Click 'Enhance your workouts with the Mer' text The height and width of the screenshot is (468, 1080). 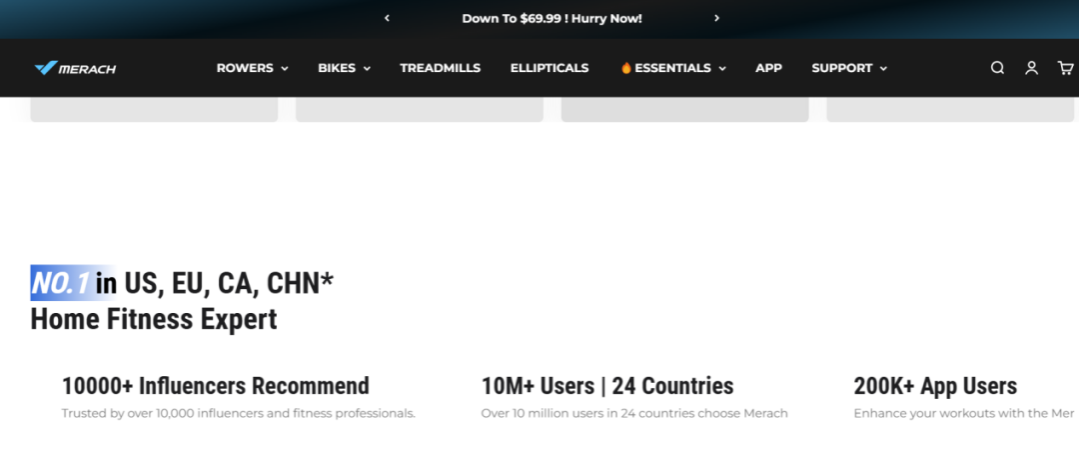pos(964,414)
